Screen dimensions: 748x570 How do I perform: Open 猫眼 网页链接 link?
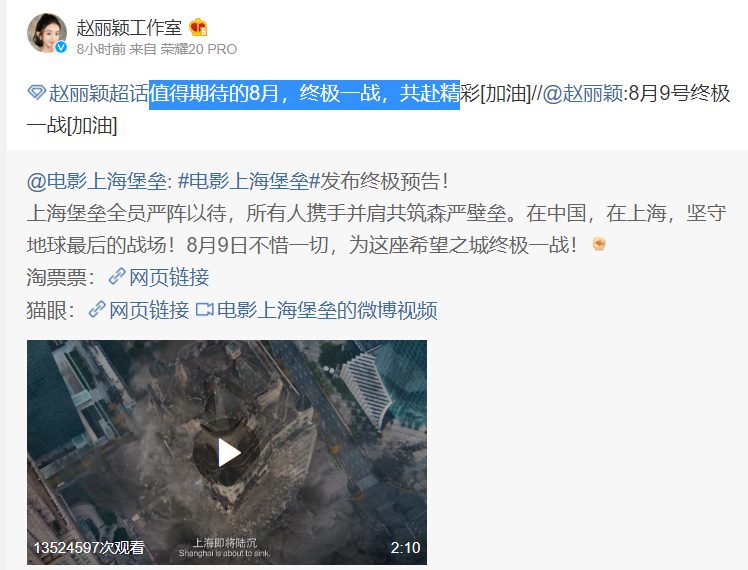pos(149,310)
